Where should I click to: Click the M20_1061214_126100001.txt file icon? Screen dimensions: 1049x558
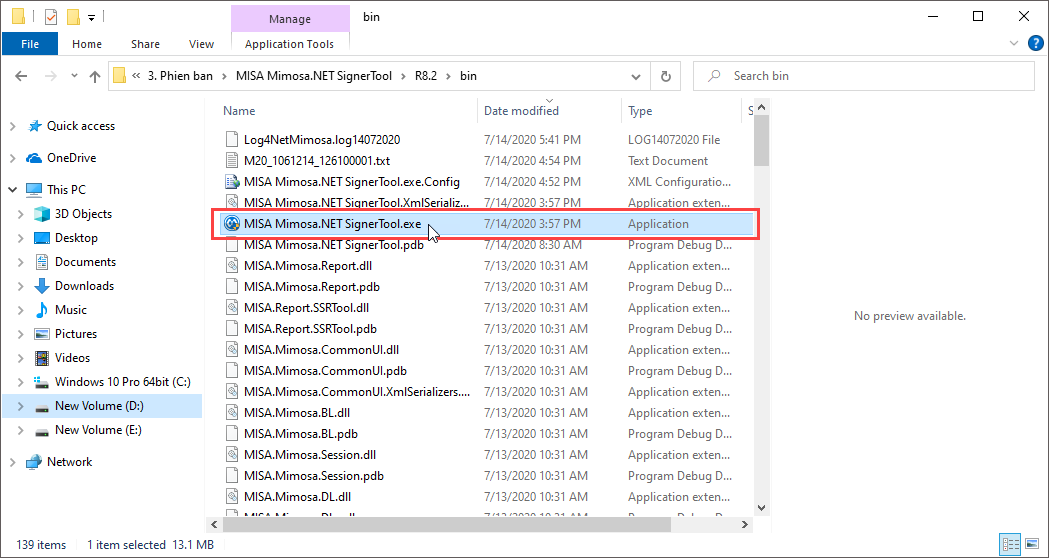tap(232, 161)
